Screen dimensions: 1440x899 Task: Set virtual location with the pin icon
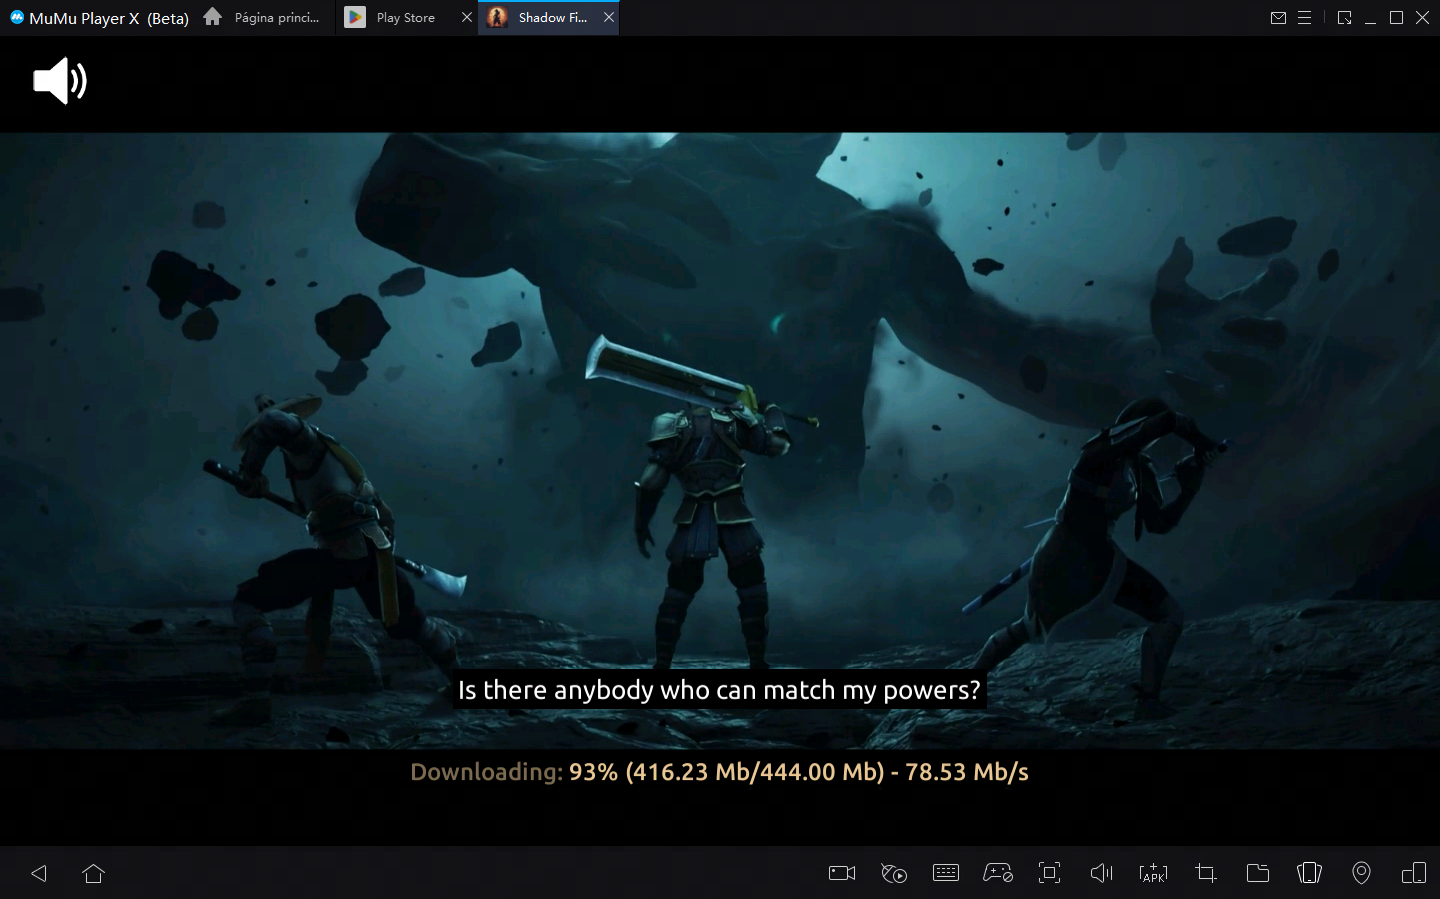1361,873
